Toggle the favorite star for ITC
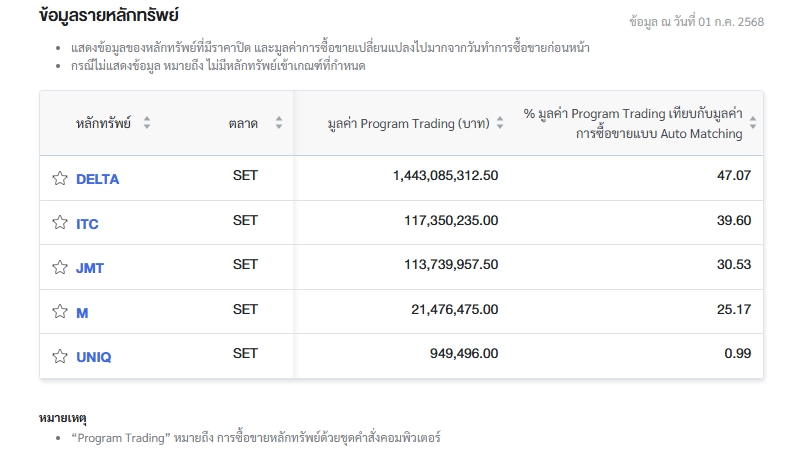Viewport: 789px width, 449px height. pyautogui.click(x=59, y=223)
